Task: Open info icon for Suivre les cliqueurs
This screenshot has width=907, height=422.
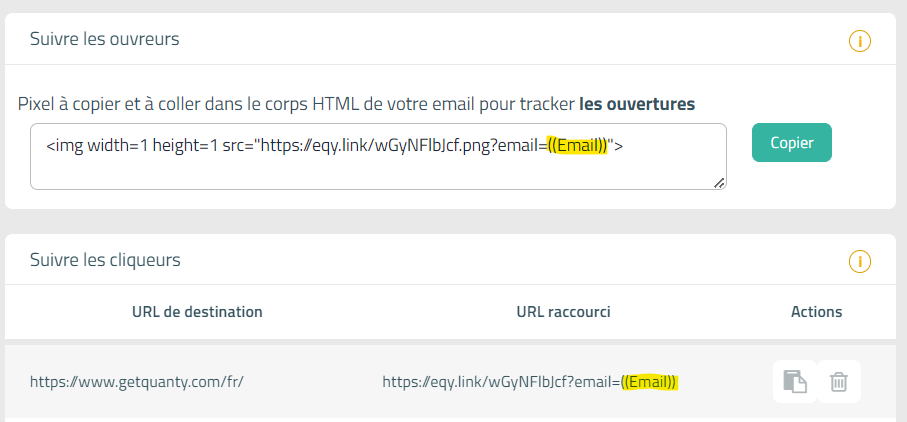Action: [x=860, y=261]
